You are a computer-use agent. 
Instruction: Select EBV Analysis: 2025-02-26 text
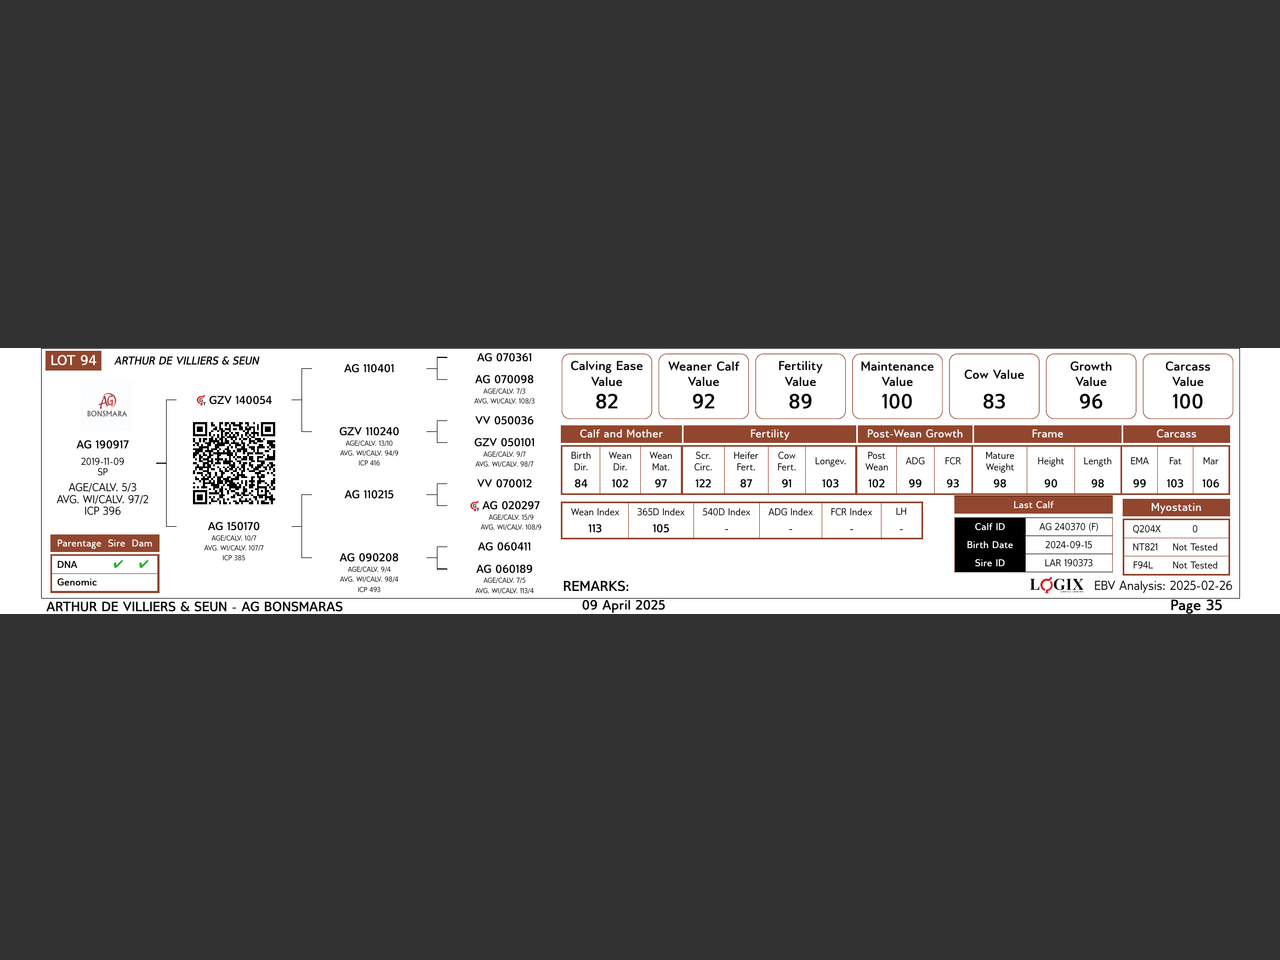[1163, 586]
